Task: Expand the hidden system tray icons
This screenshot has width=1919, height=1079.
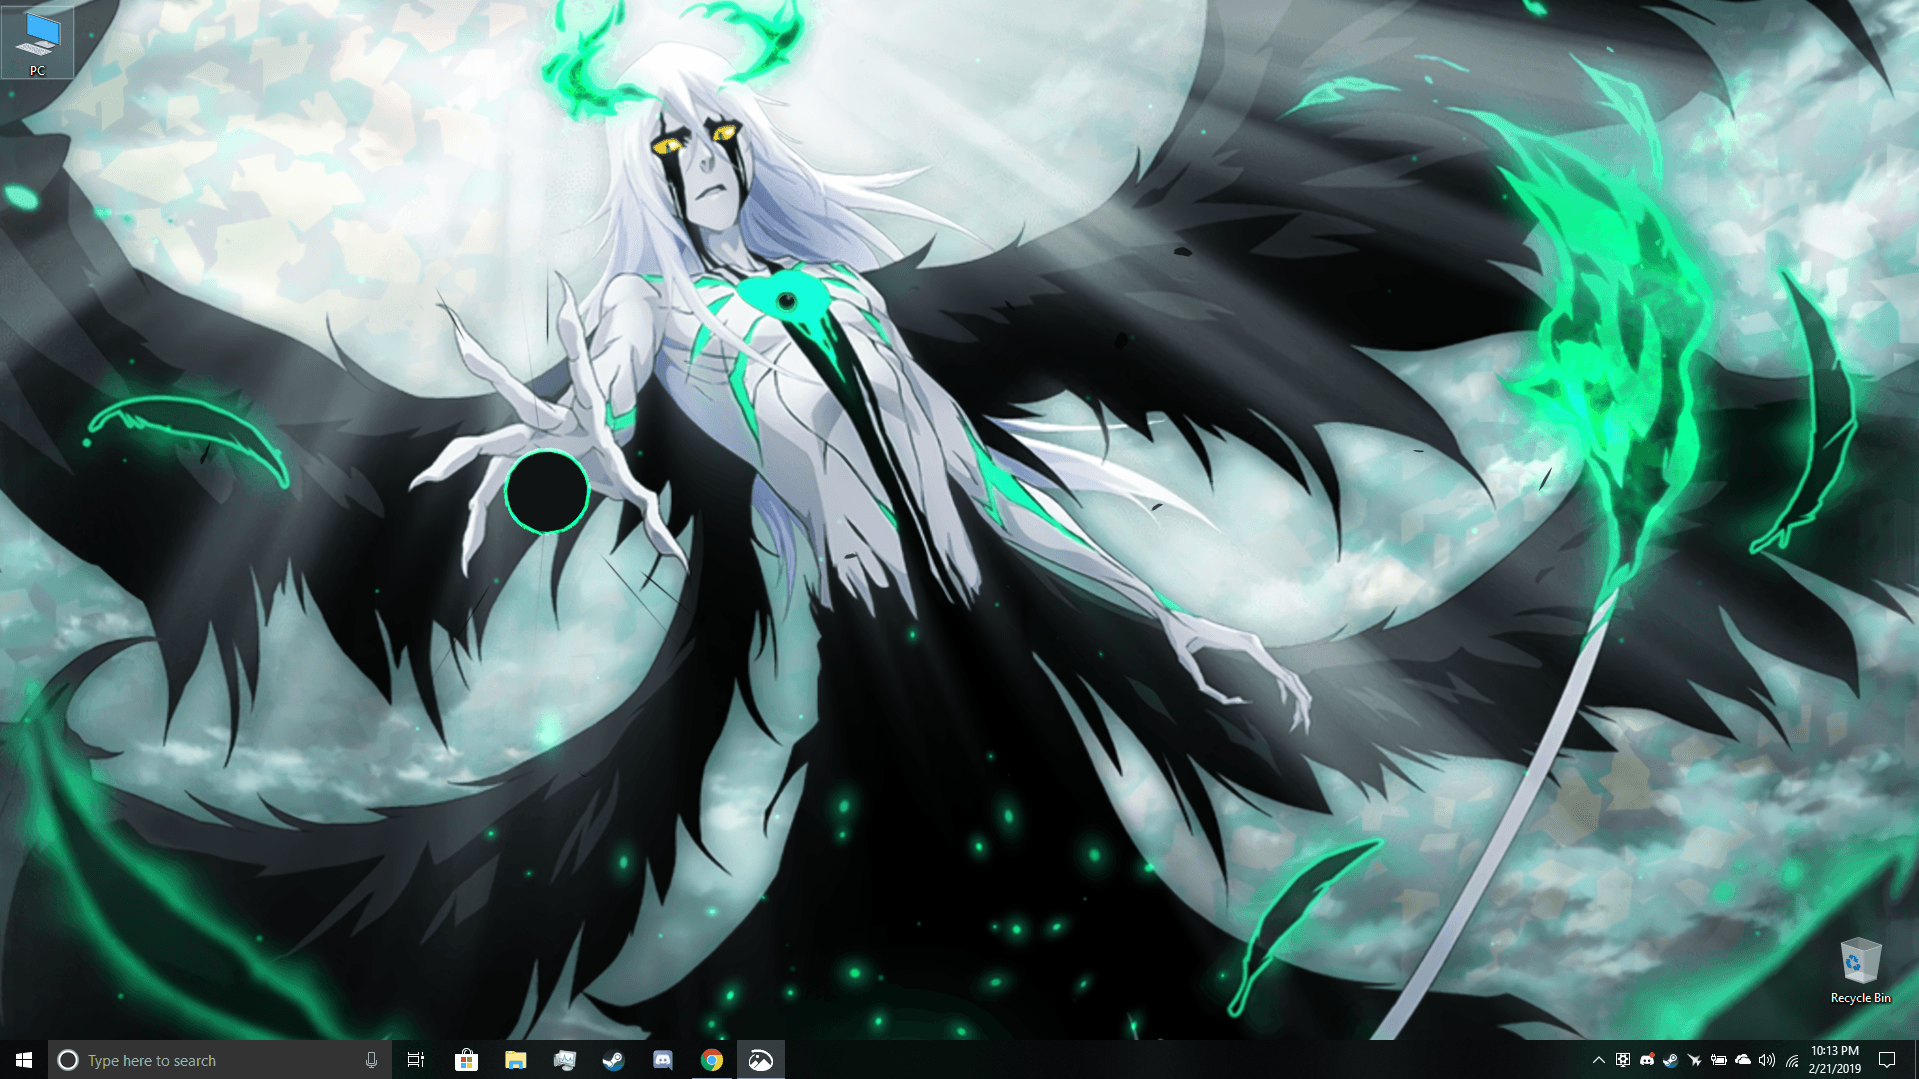Action: pos(1598,1060)
